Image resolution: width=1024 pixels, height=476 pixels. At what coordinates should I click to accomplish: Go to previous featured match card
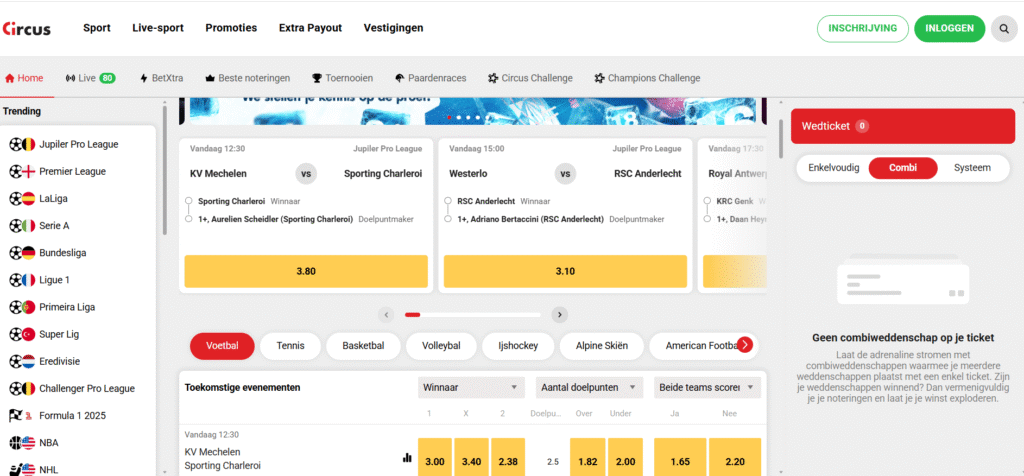(x=386, y=315)
